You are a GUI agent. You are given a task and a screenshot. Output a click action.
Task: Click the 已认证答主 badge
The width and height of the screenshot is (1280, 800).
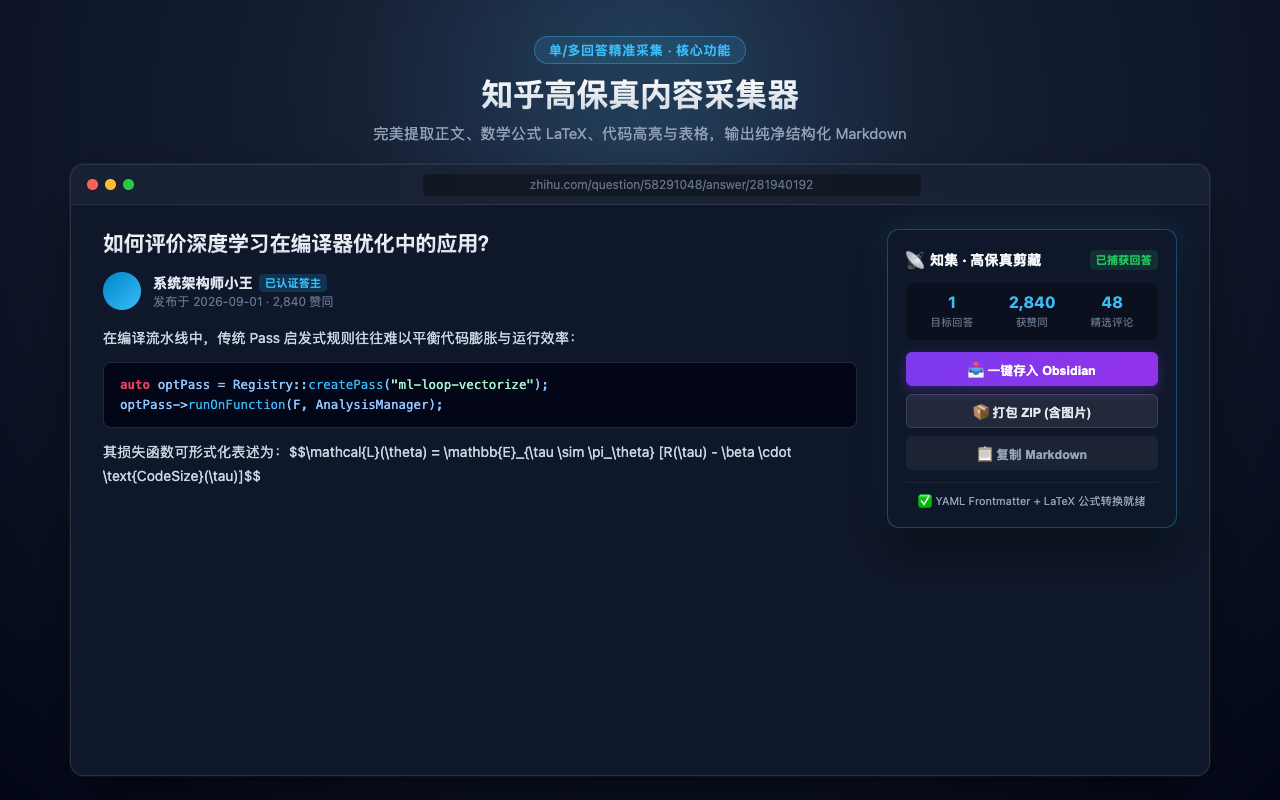pos(293,283)
